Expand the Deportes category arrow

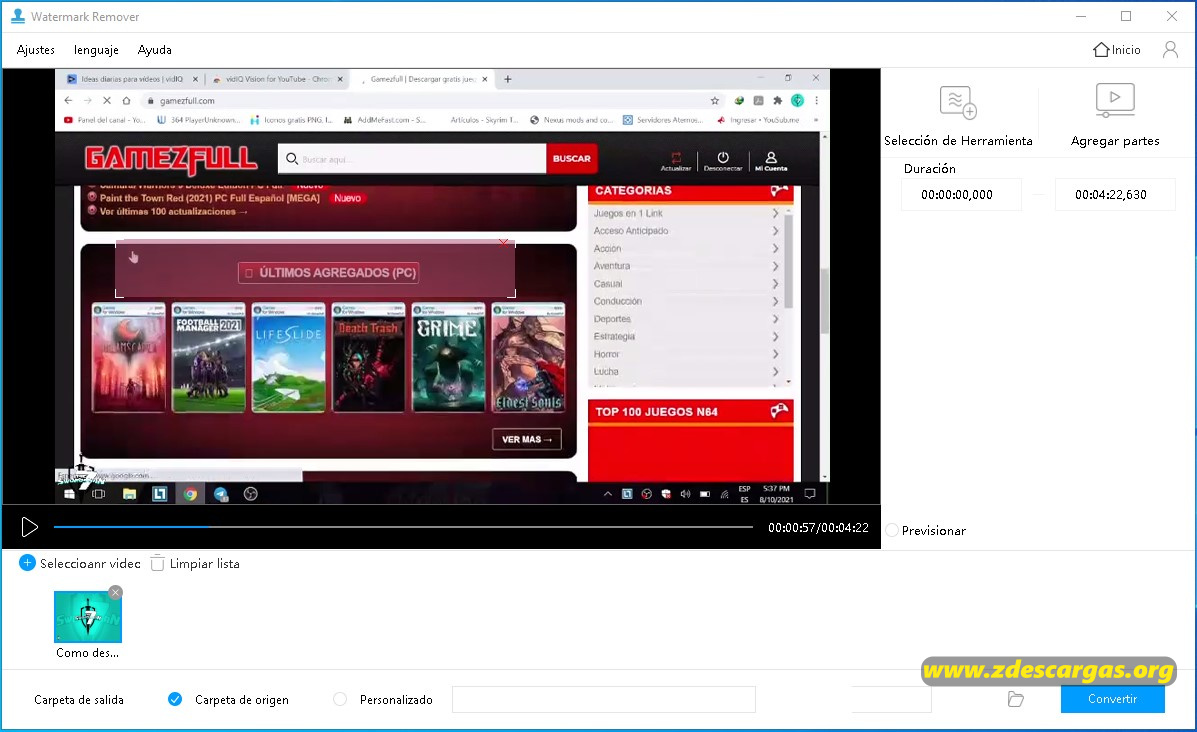(x=776, y=319)
